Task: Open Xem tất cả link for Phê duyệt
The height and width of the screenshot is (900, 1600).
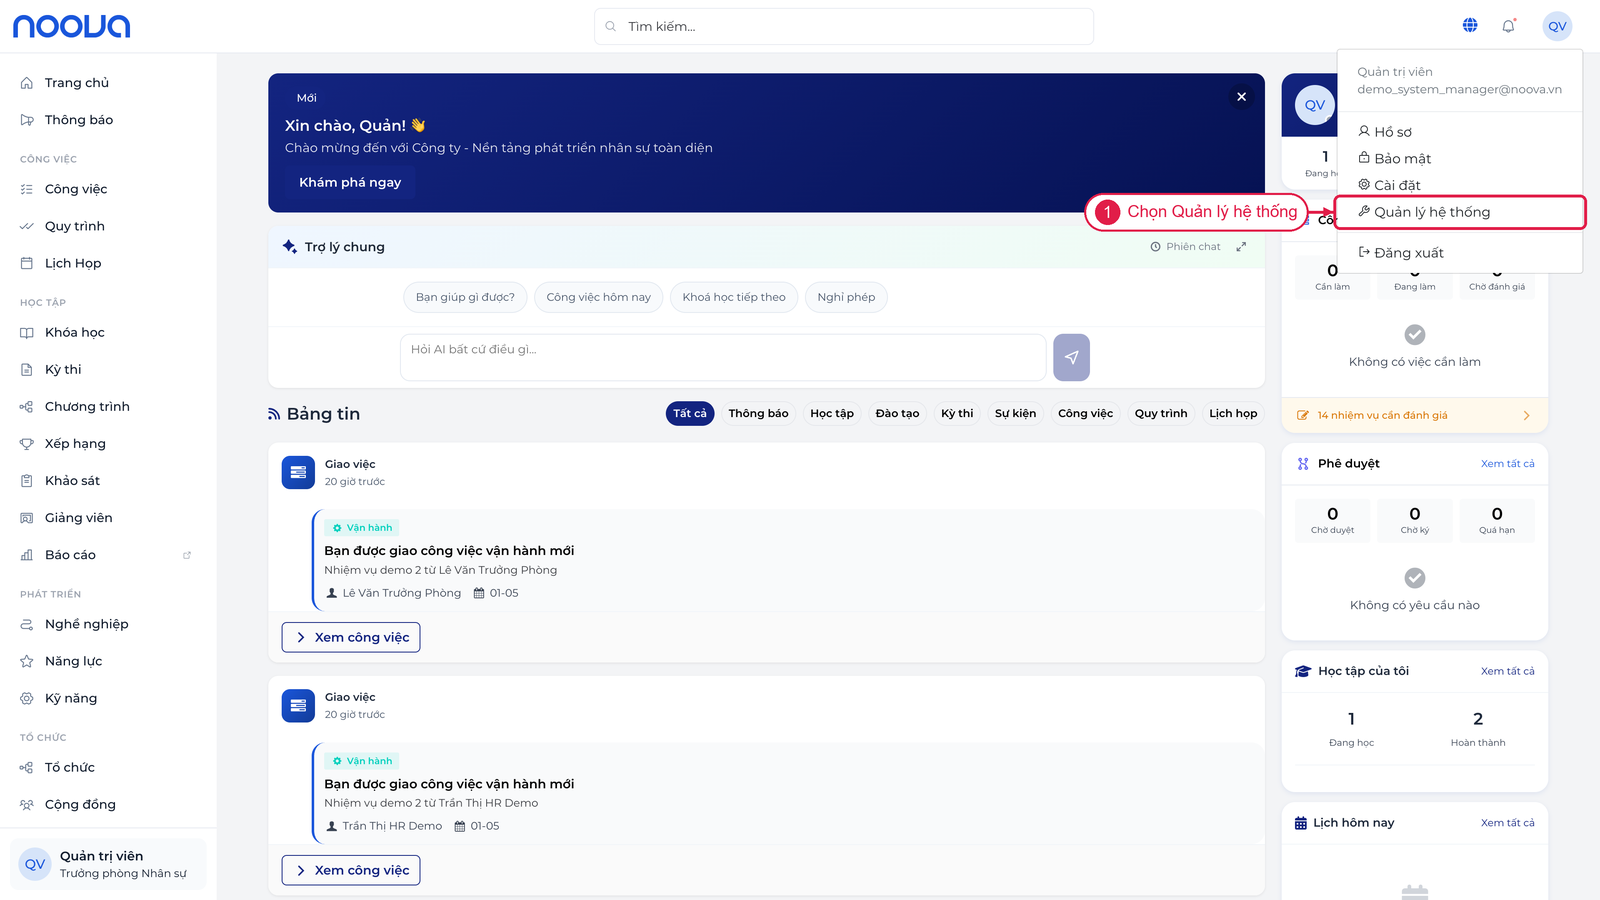Action: [x=1507, y=464]
